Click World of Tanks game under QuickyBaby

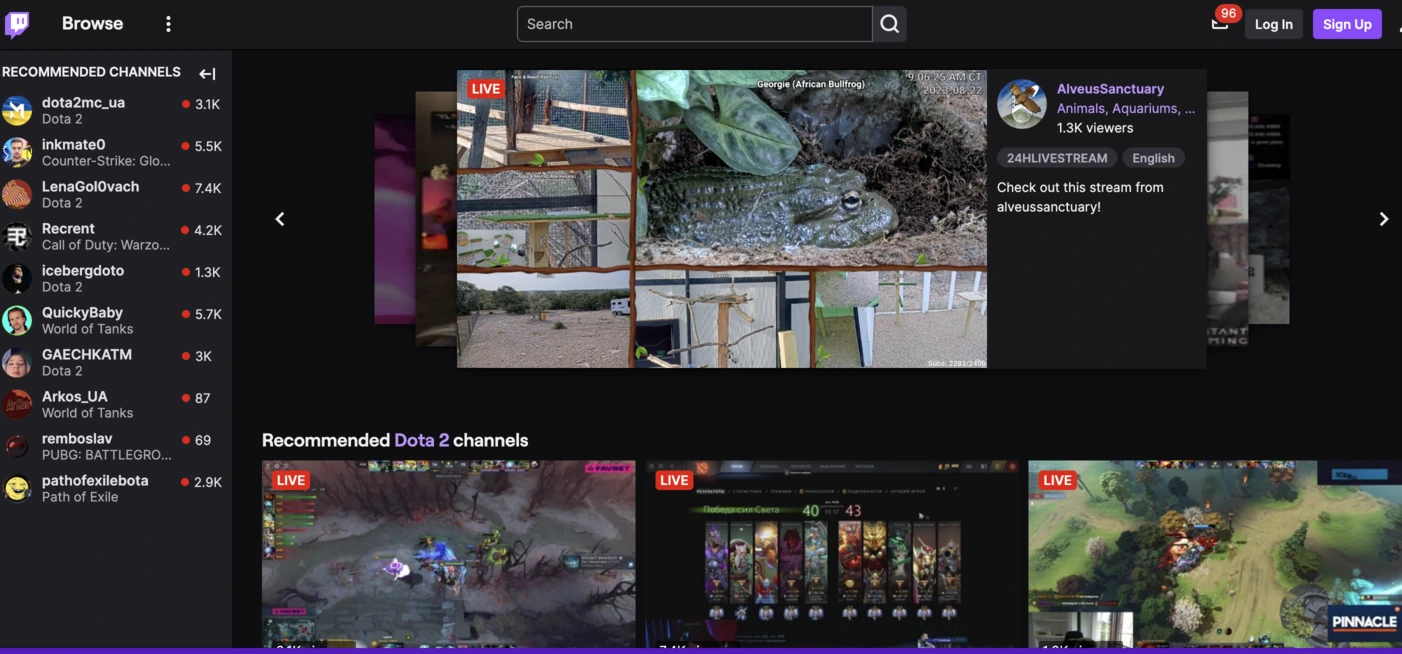click(87, 328)
